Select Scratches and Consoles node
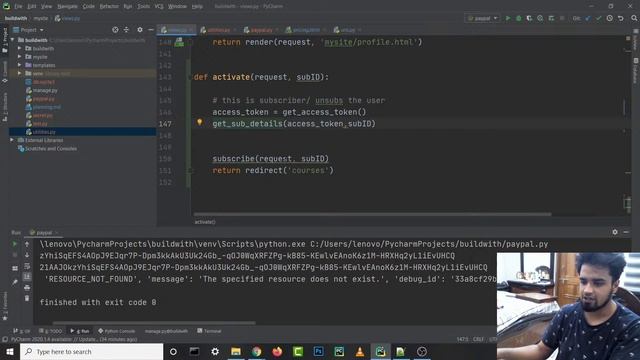The width and height of the screenshot is (640, 360). click(x=51, y=149)
